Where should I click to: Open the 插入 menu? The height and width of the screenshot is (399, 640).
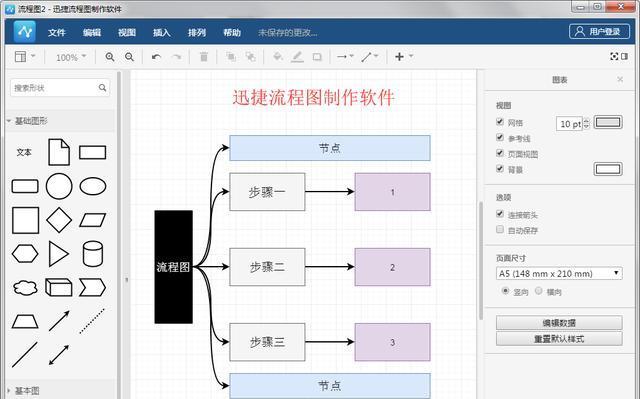162,32
